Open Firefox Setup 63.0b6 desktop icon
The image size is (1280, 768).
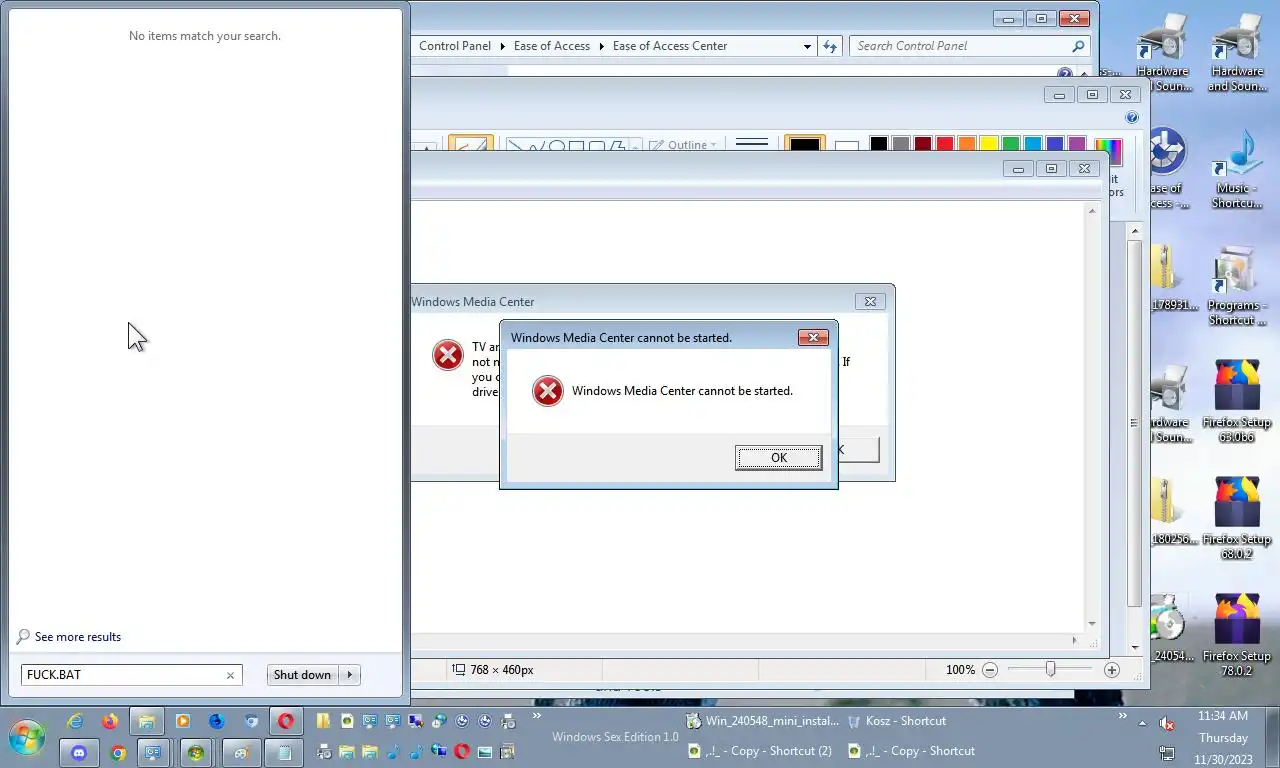coord(1237,400)
